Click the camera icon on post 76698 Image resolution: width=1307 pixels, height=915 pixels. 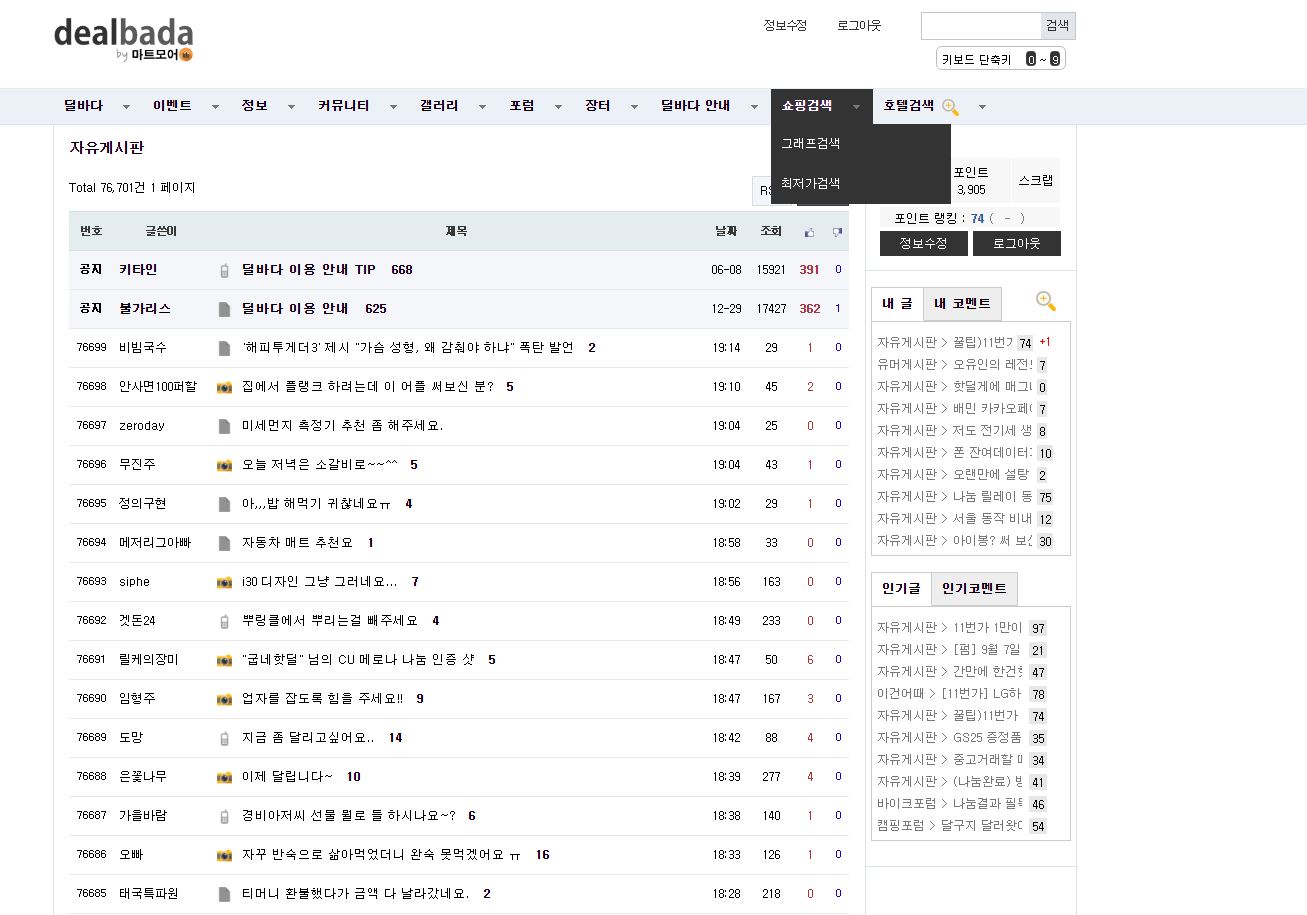pos(224,387)
